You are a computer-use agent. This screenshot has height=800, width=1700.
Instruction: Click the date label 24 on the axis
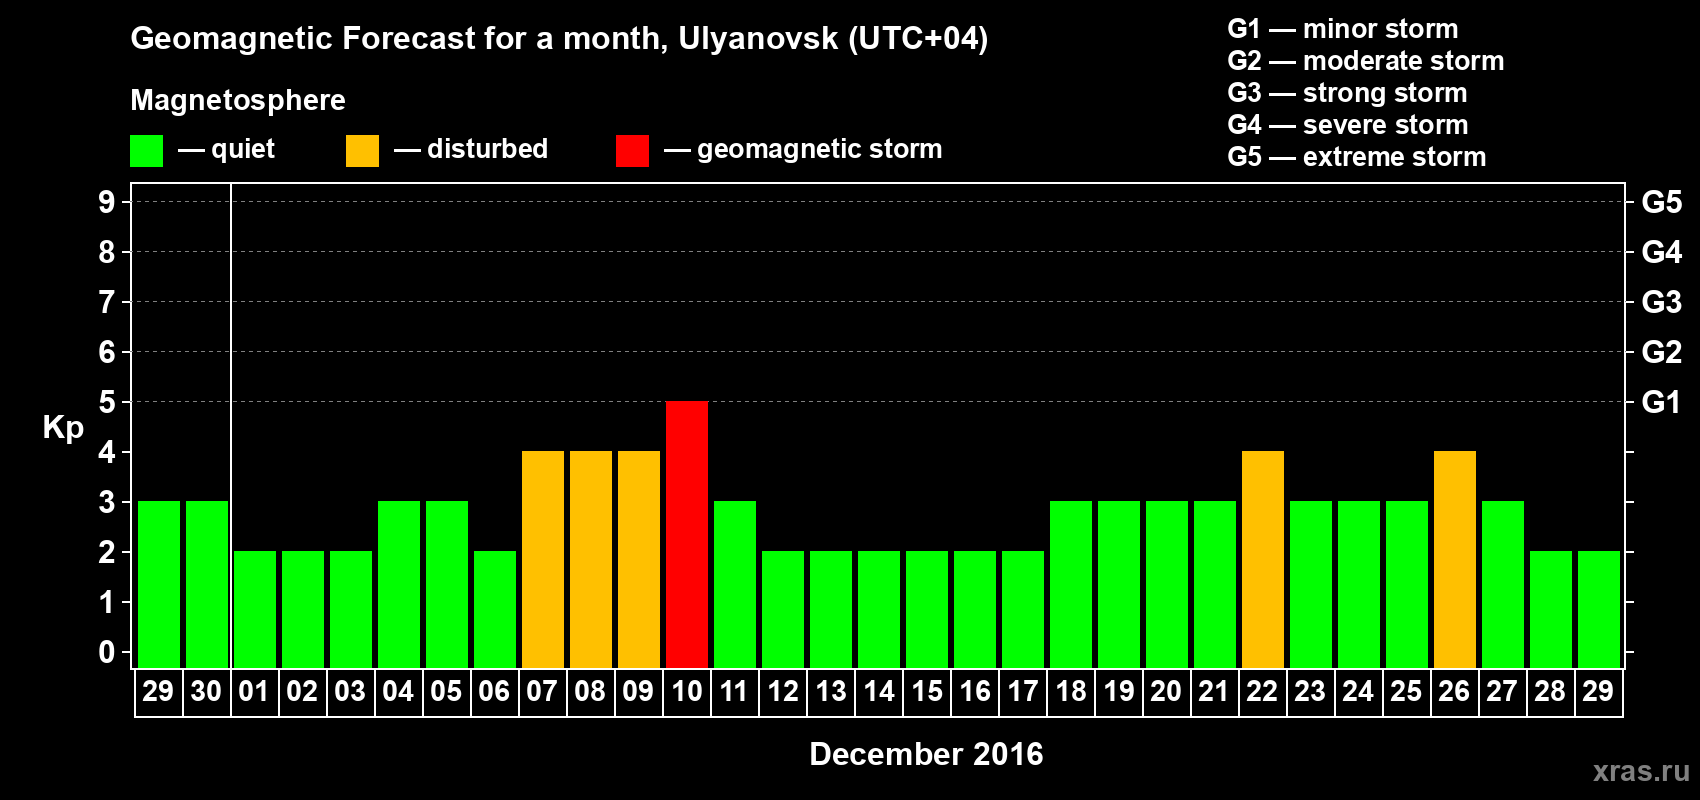1358,692
